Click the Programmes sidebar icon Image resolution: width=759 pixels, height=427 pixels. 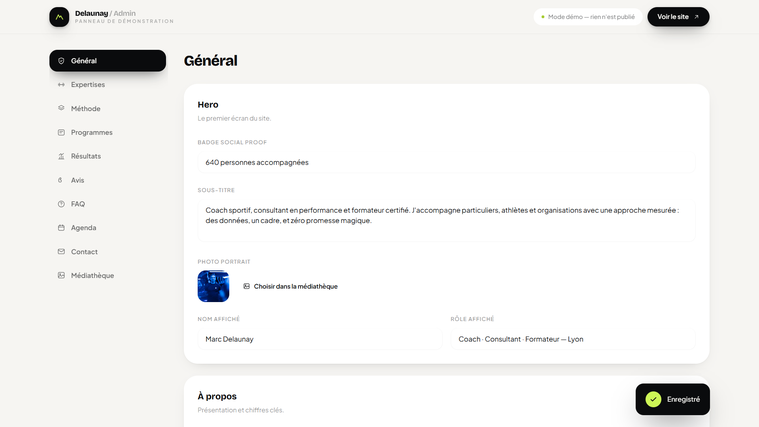tap(61, 132)
